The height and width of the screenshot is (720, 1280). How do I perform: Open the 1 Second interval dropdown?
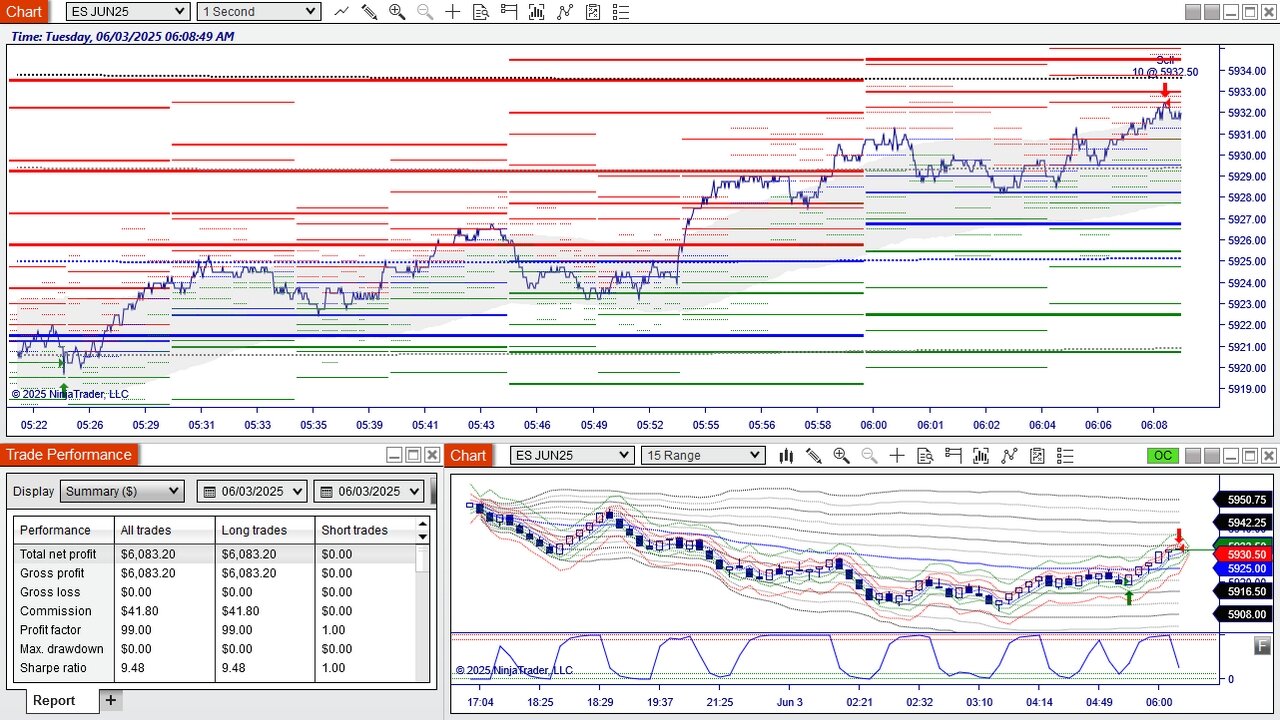pyautogui.click(x=259, y=12)
